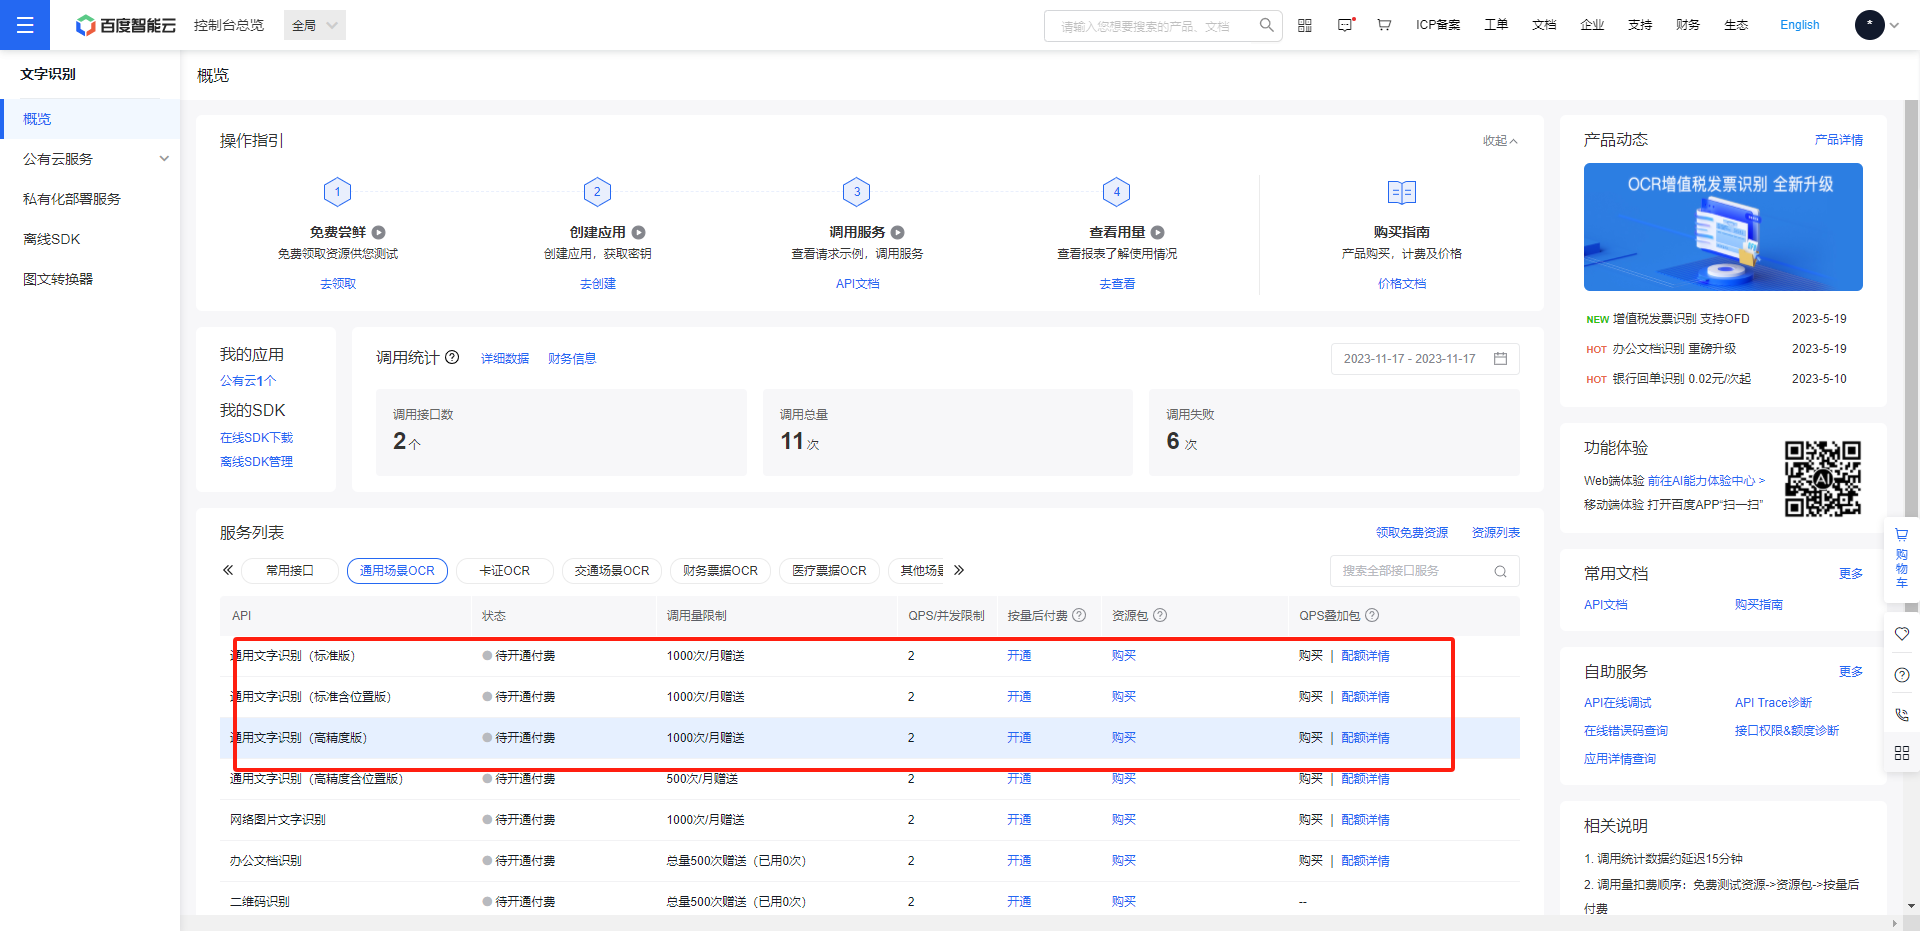This screenshot has width=1920, height=931.
Task: Click the 去创建 link
Action: (x=598, y=284)
